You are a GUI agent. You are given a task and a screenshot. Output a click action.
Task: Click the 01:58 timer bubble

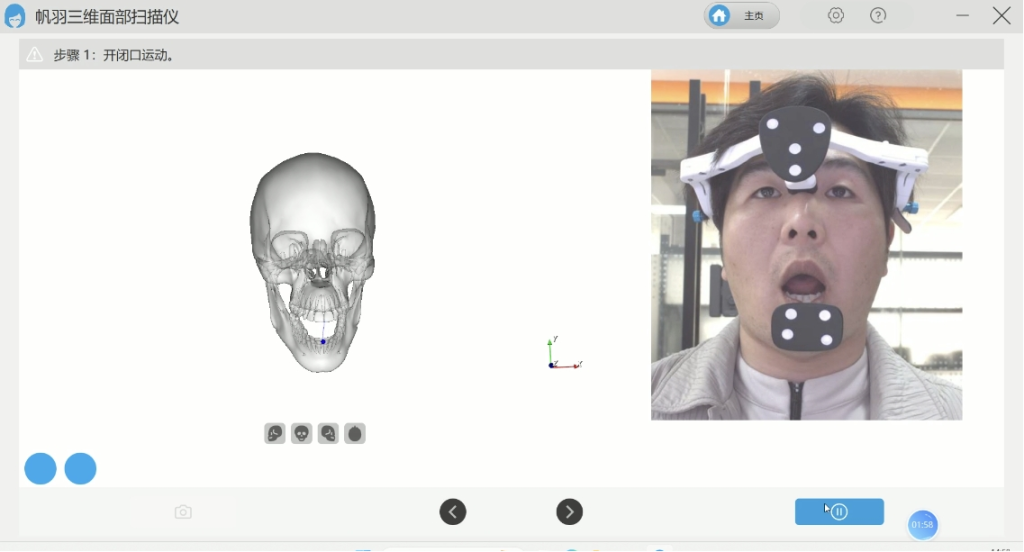pos(922,525)
